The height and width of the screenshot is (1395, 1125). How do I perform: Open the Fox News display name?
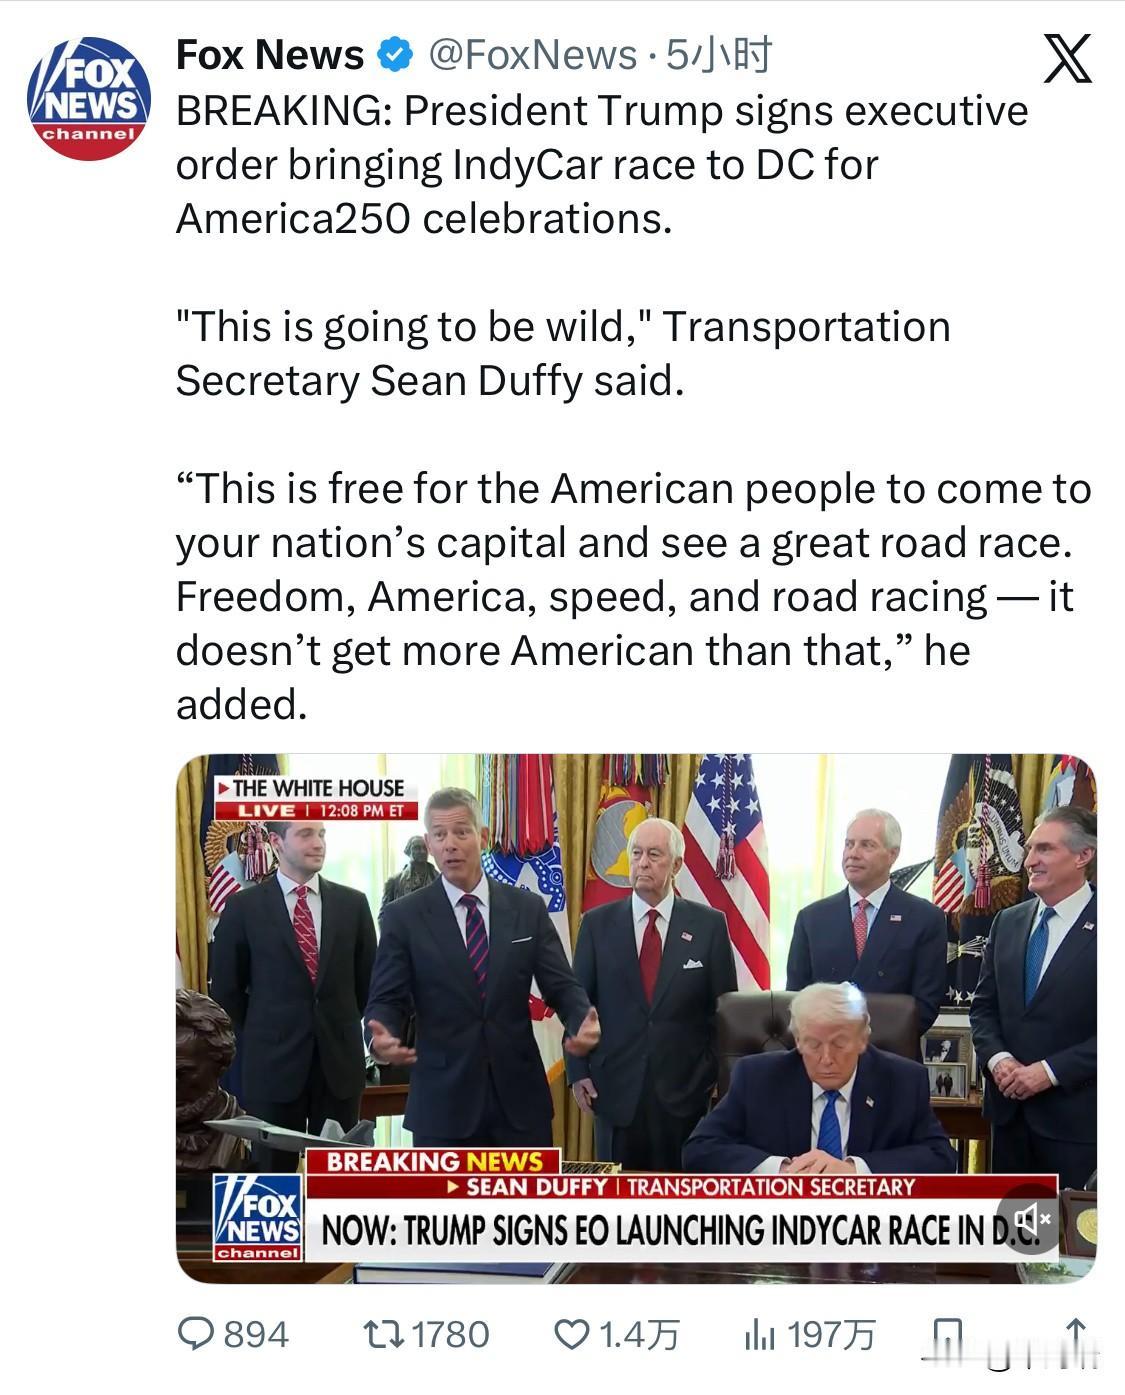[270, 55]
